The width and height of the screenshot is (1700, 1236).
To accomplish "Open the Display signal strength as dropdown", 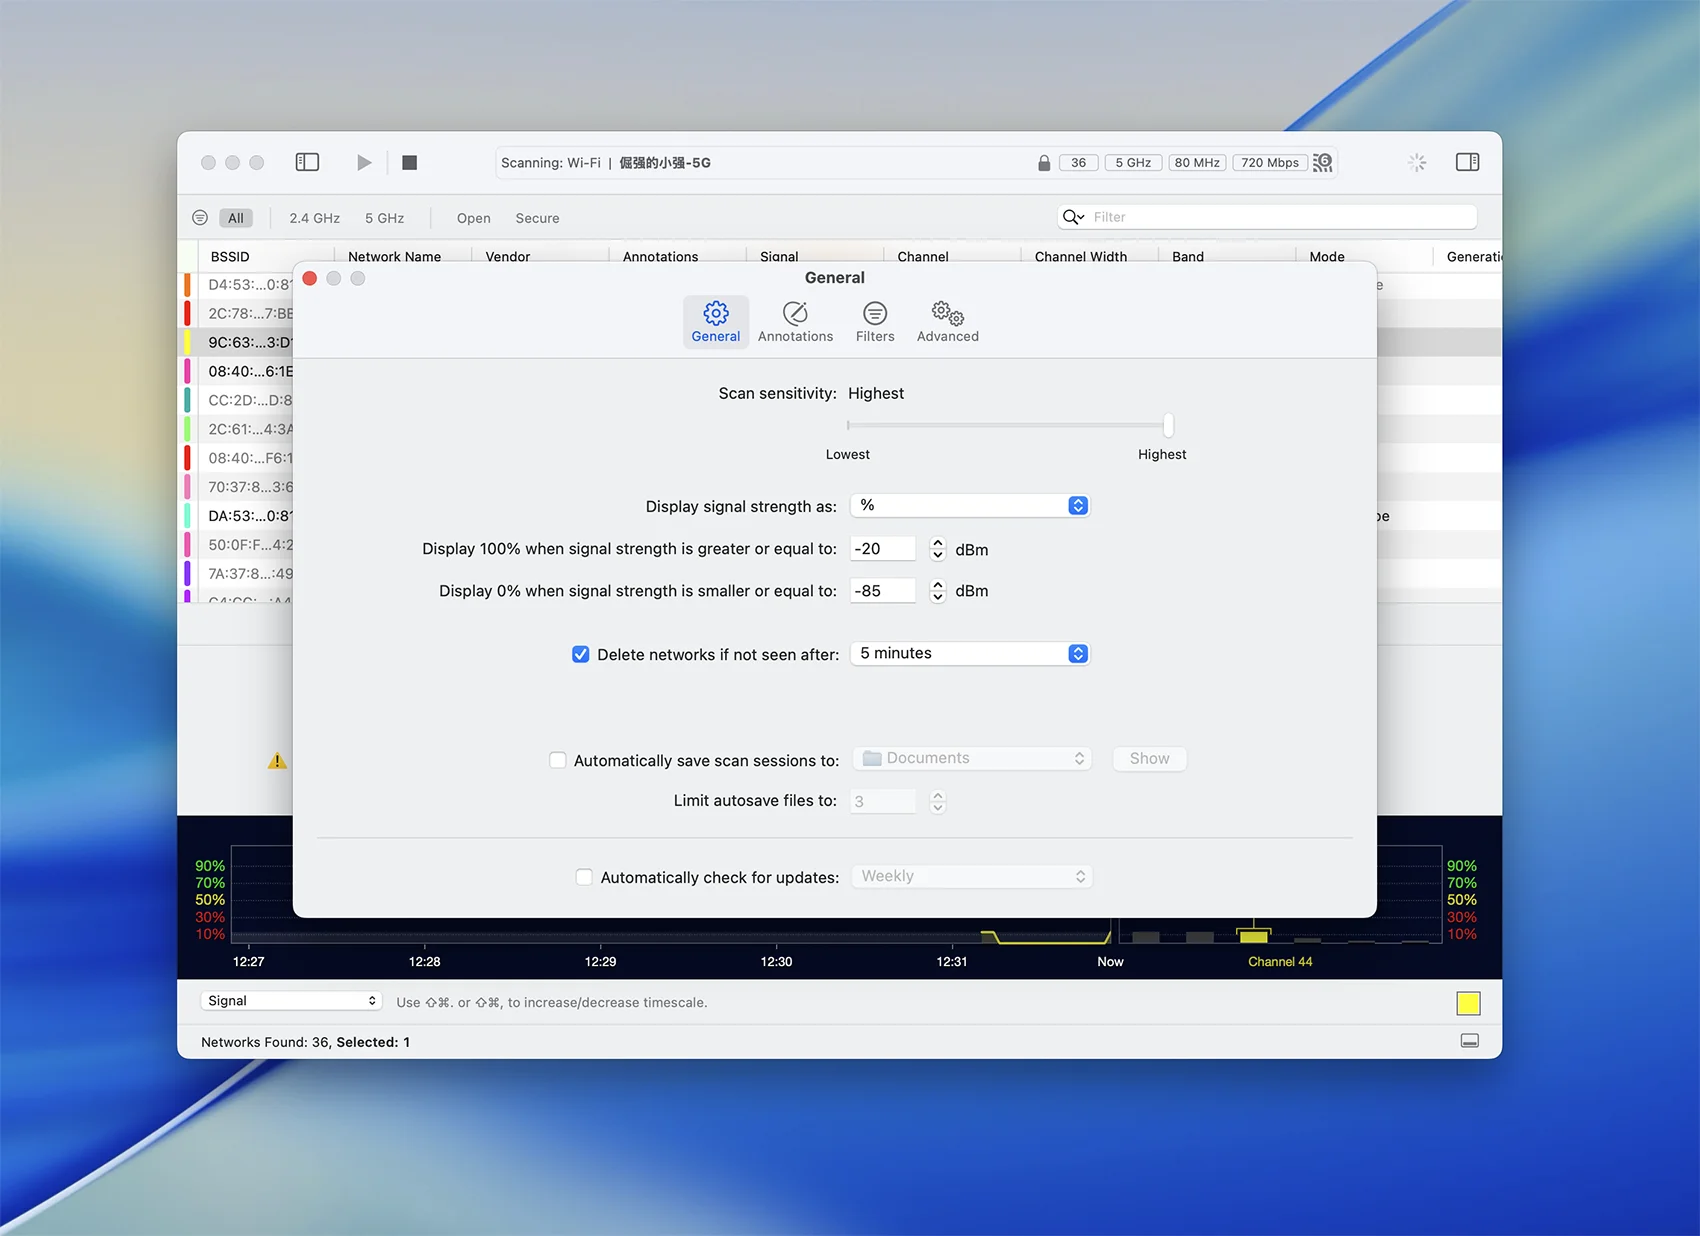I will (969, 506).
